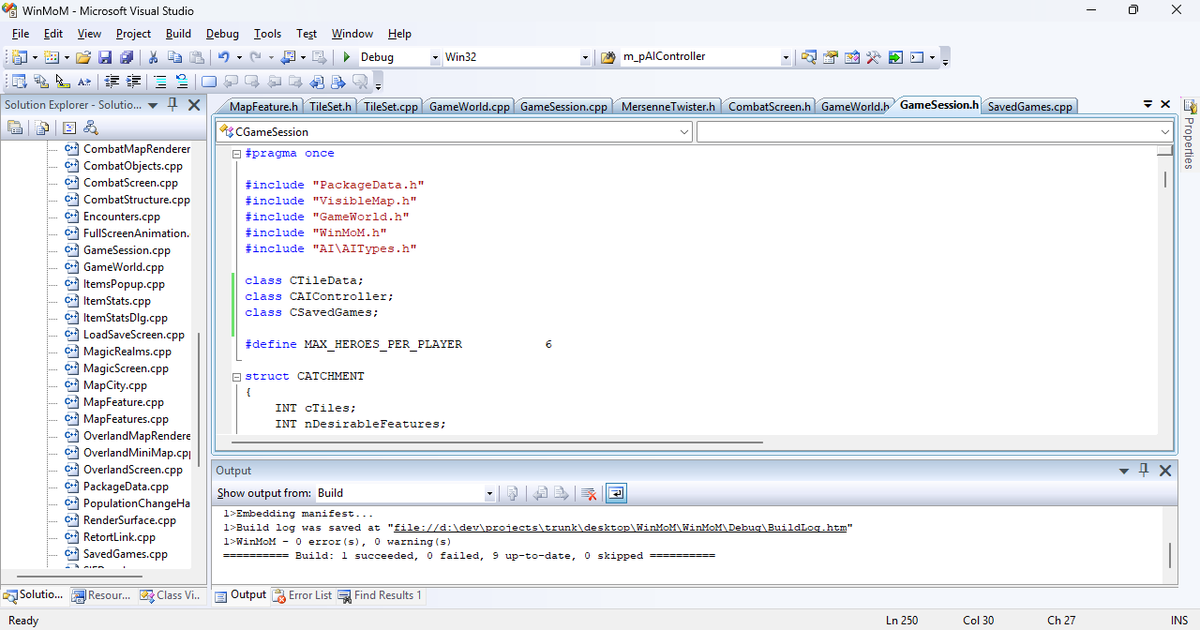Screen dimensions: 1200x630
Task: Open the Object Browser toolbar icon
Action: [x=852, y=57]
